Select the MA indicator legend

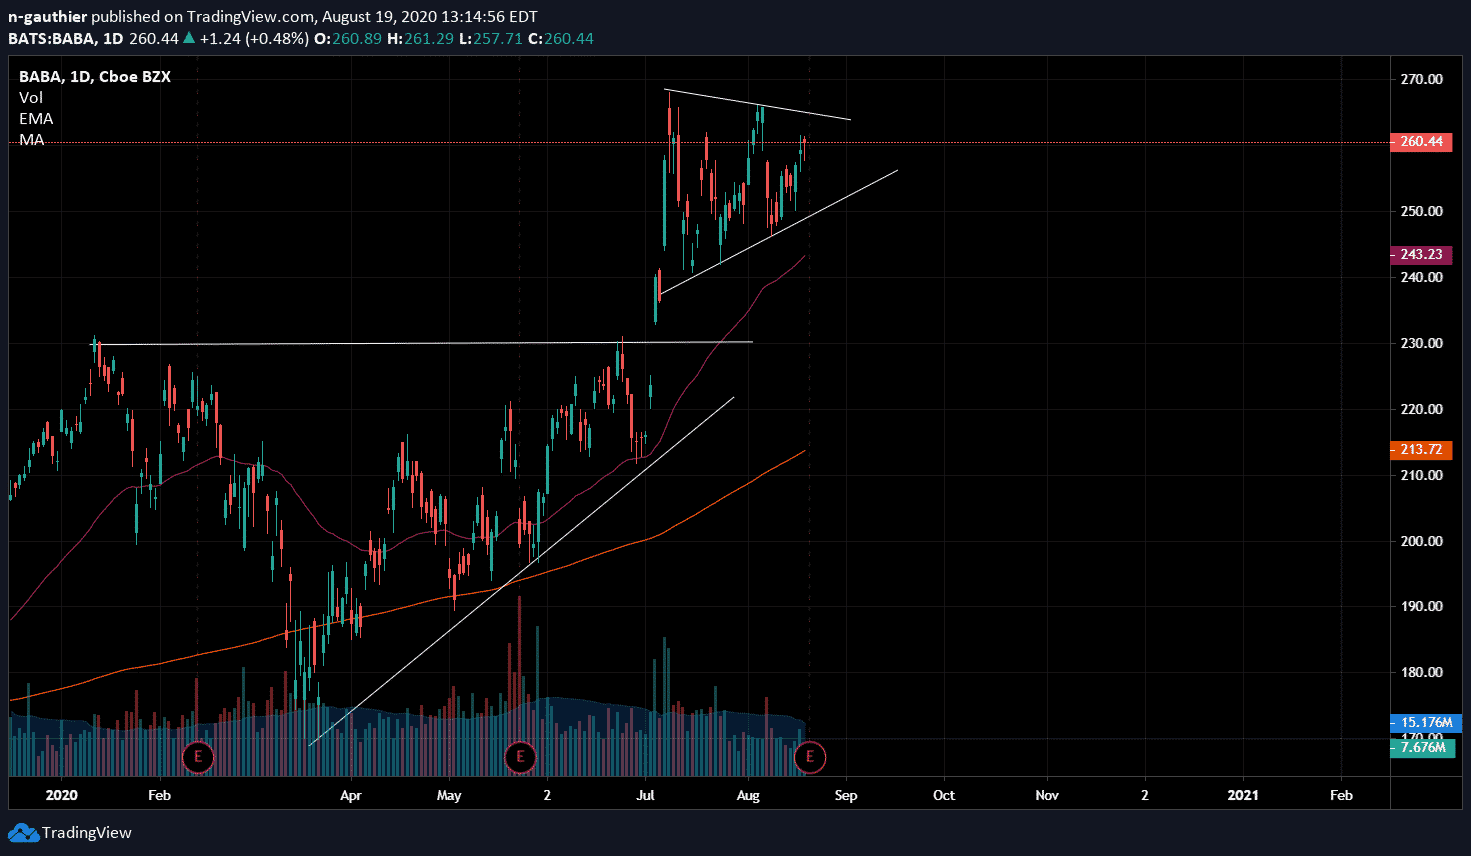coord(32,140)
